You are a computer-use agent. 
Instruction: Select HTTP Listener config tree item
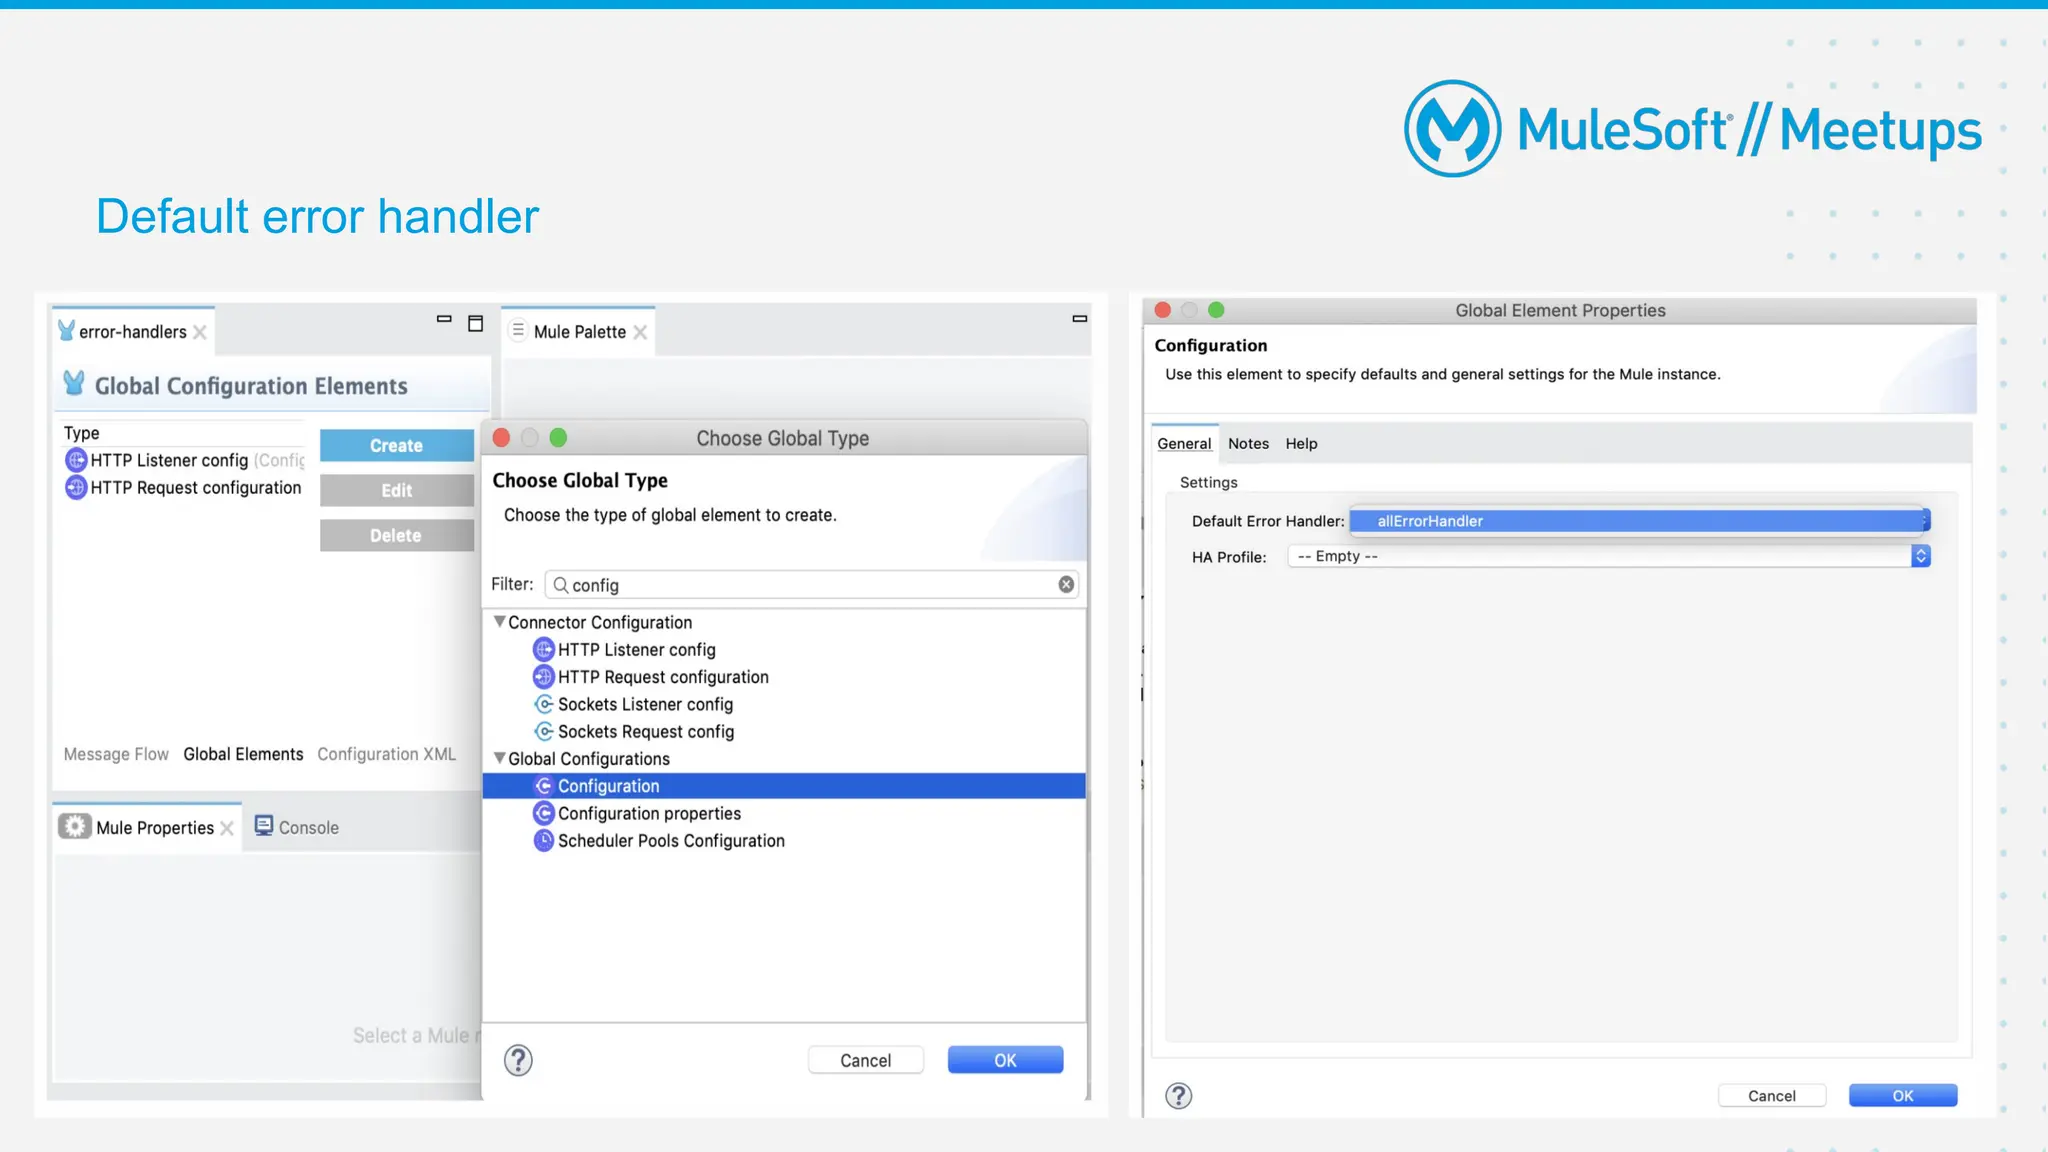pos(636,650)
